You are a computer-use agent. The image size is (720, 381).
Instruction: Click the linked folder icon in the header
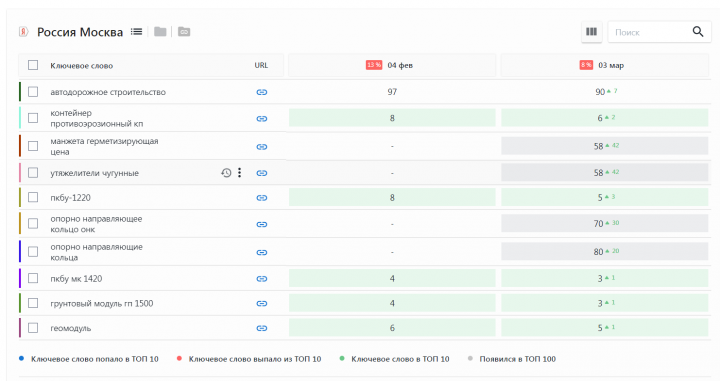pos(184,32)
